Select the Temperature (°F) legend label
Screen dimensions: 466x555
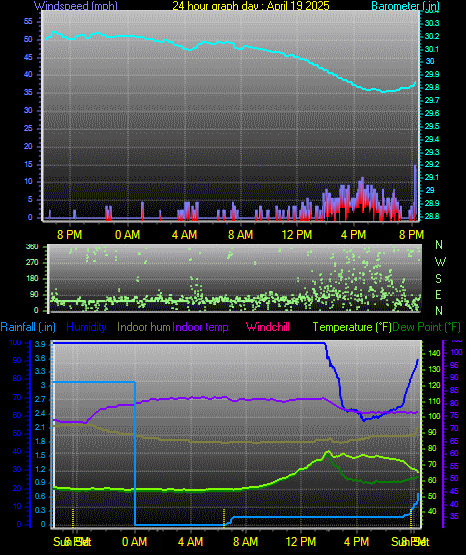pos(352,327)
